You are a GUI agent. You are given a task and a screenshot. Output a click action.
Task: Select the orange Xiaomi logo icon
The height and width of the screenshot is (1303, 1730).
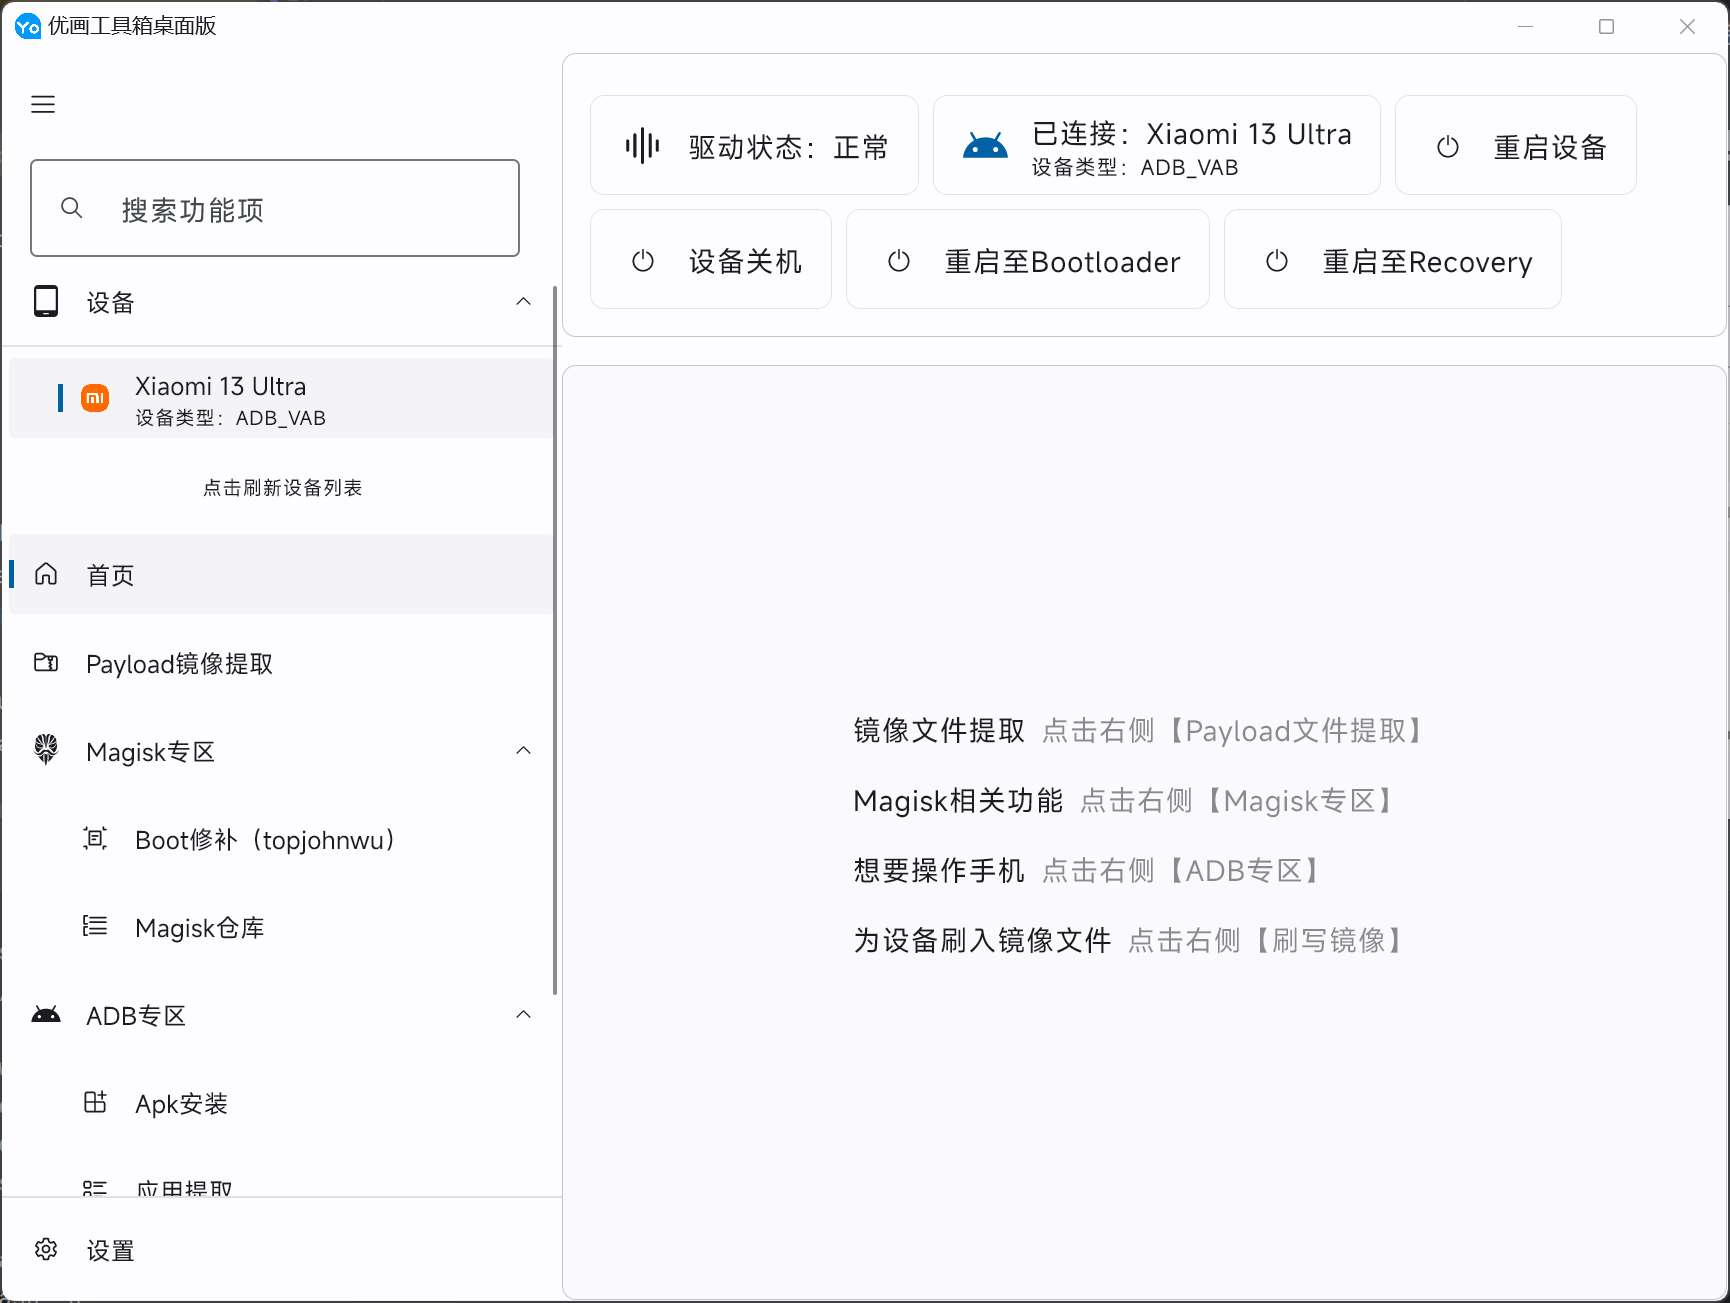tap(95, 398)
